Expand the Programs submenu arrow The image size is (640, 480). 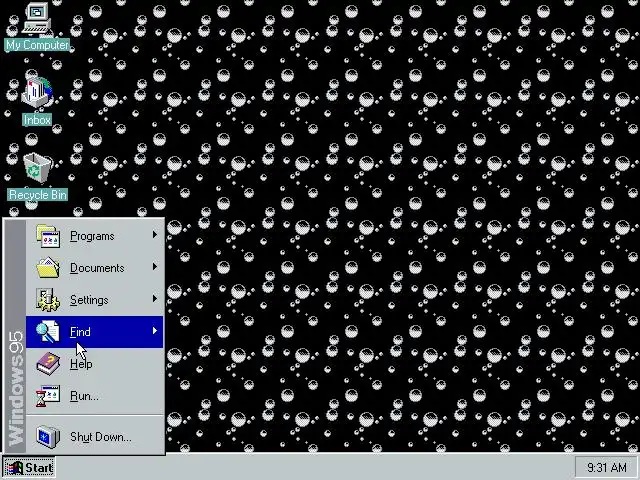click(x=155, y=235)
